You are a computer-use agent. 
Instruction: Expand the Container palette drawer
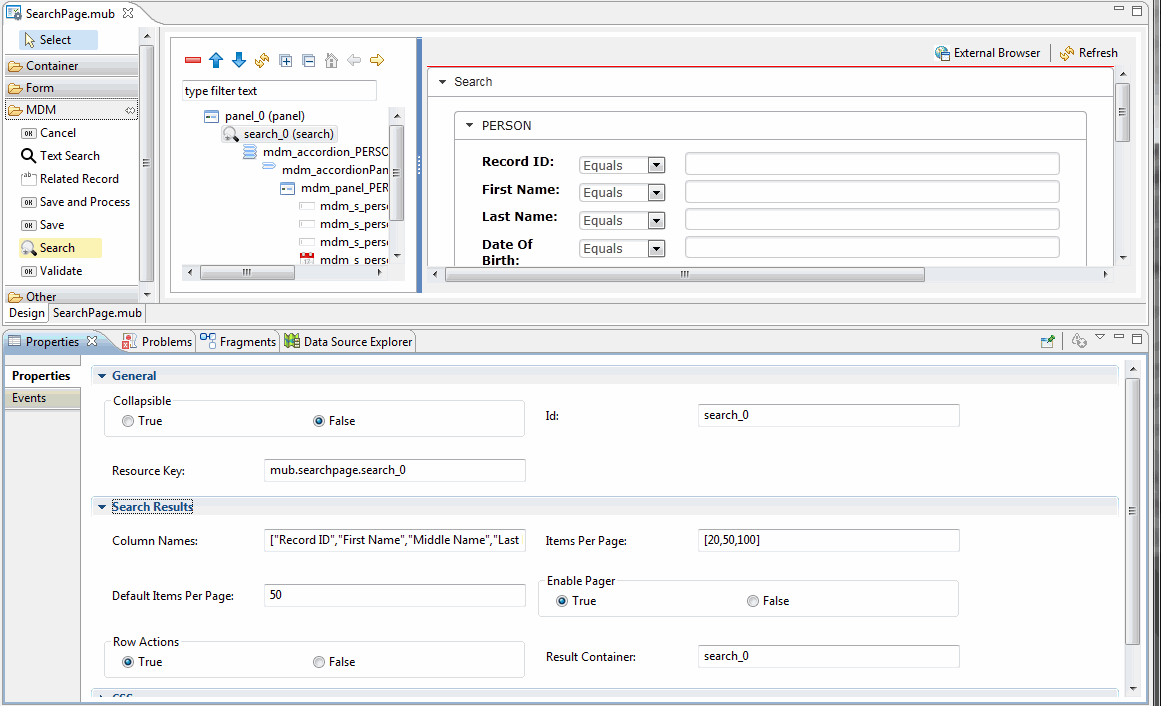point(71,66)
